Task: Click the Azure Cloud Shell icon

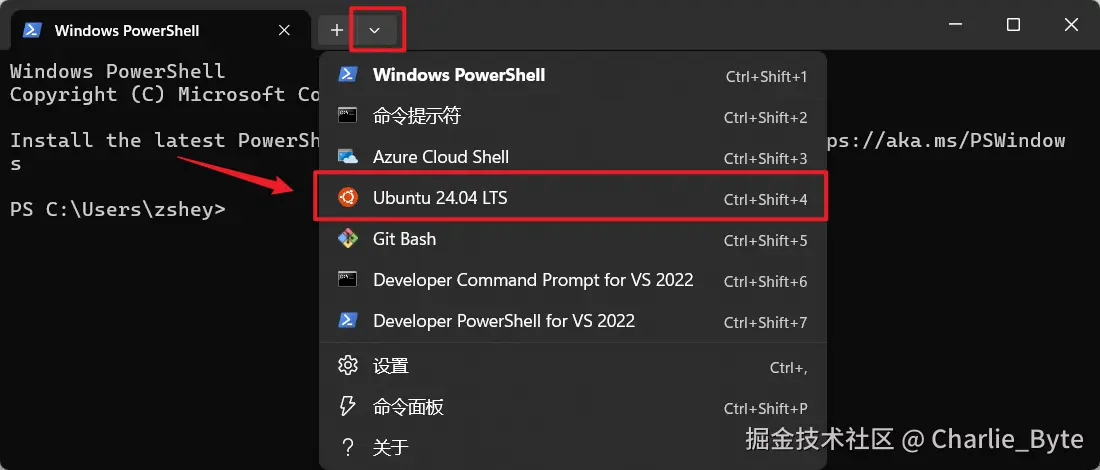Action: tap(348, 156)
